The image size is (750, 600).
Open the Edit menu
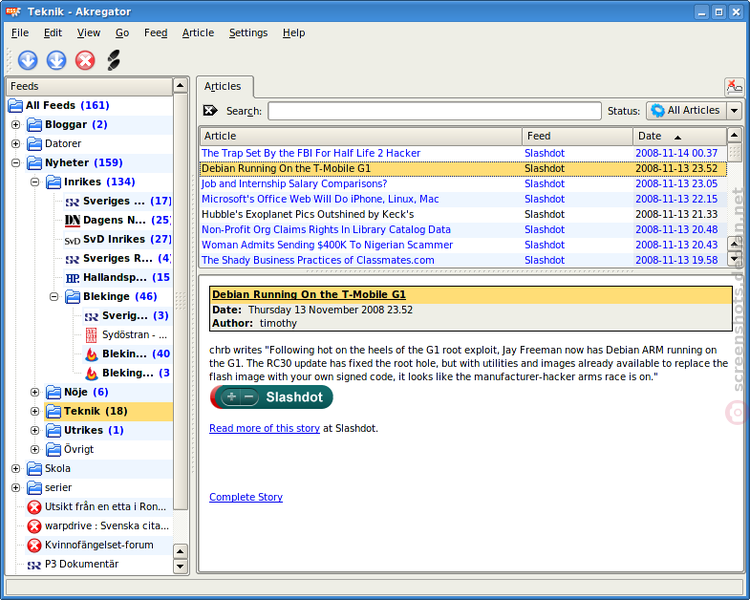(x=53, y=33)
